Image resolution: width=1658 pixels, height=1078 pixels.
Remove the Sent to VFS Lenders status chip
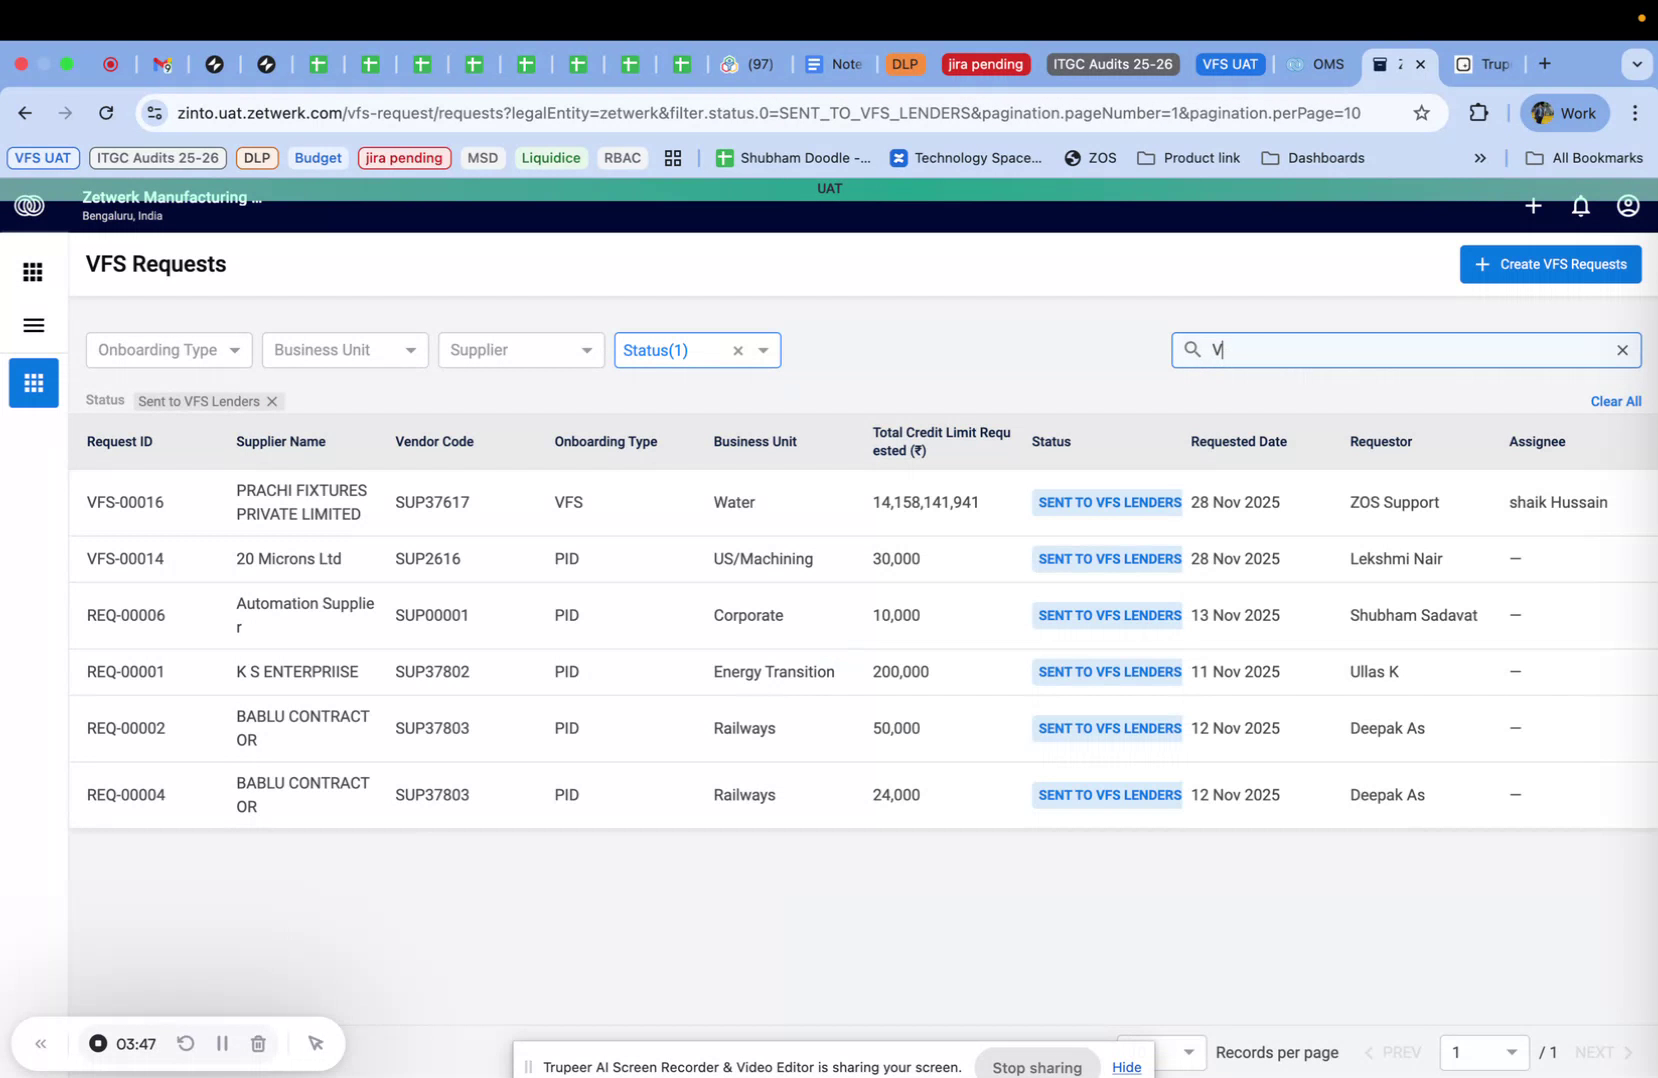point(272,401)
